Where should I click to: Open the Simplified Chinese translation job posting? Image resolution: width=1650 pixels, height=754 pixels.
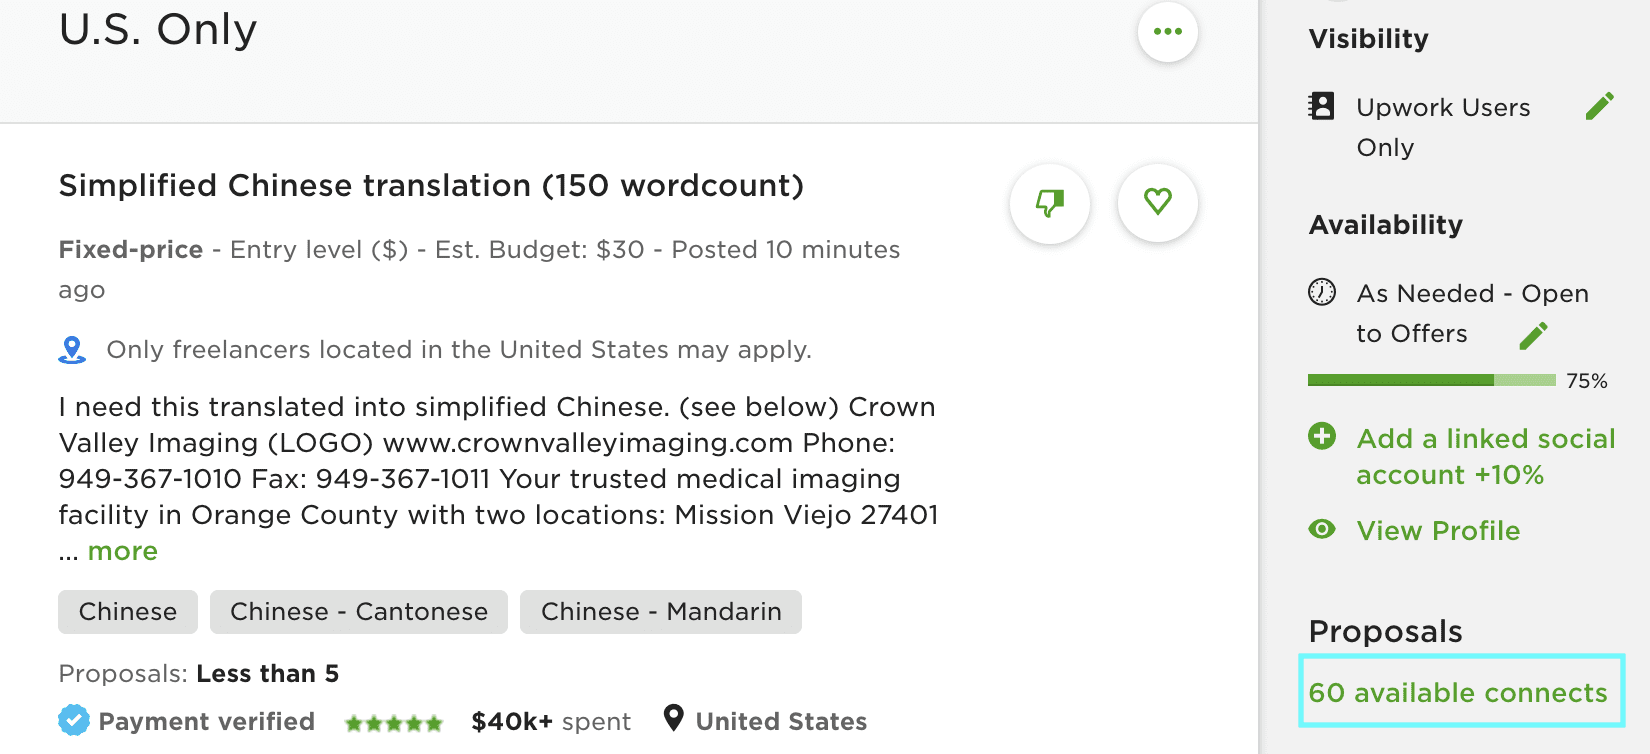(x=430, y=185)
